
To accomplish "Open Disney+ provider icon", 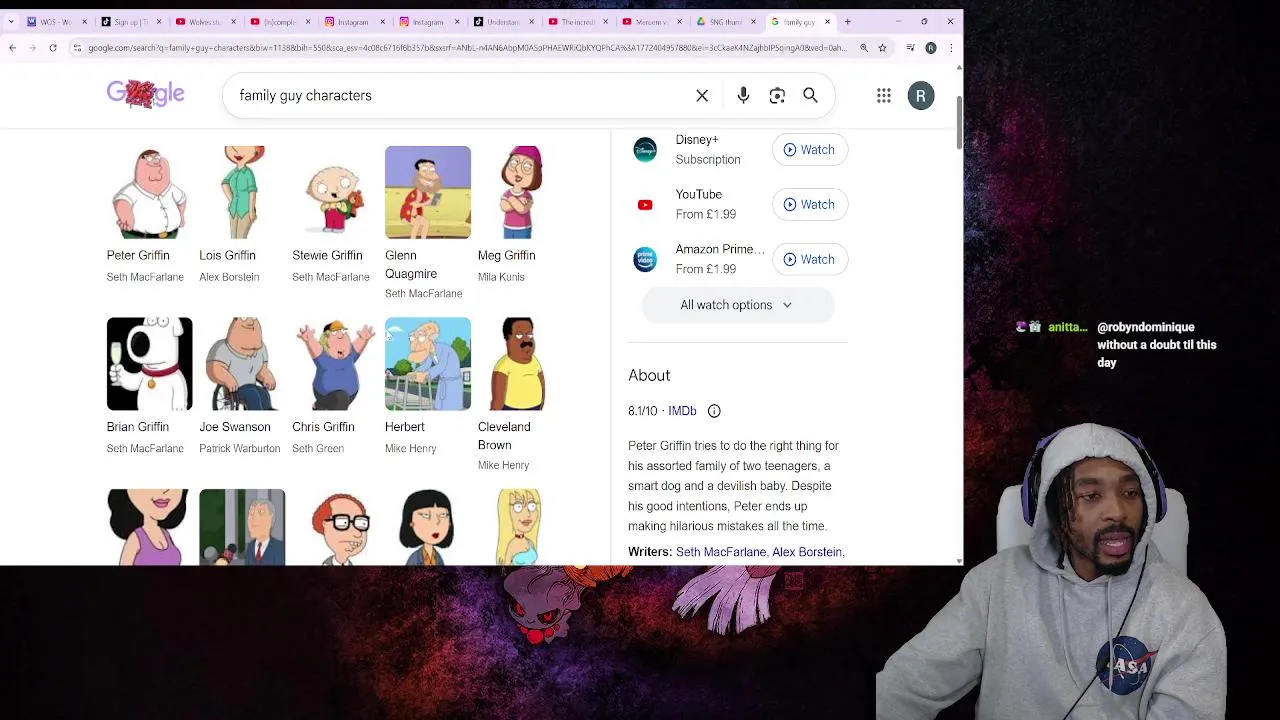I will [645, 150].
